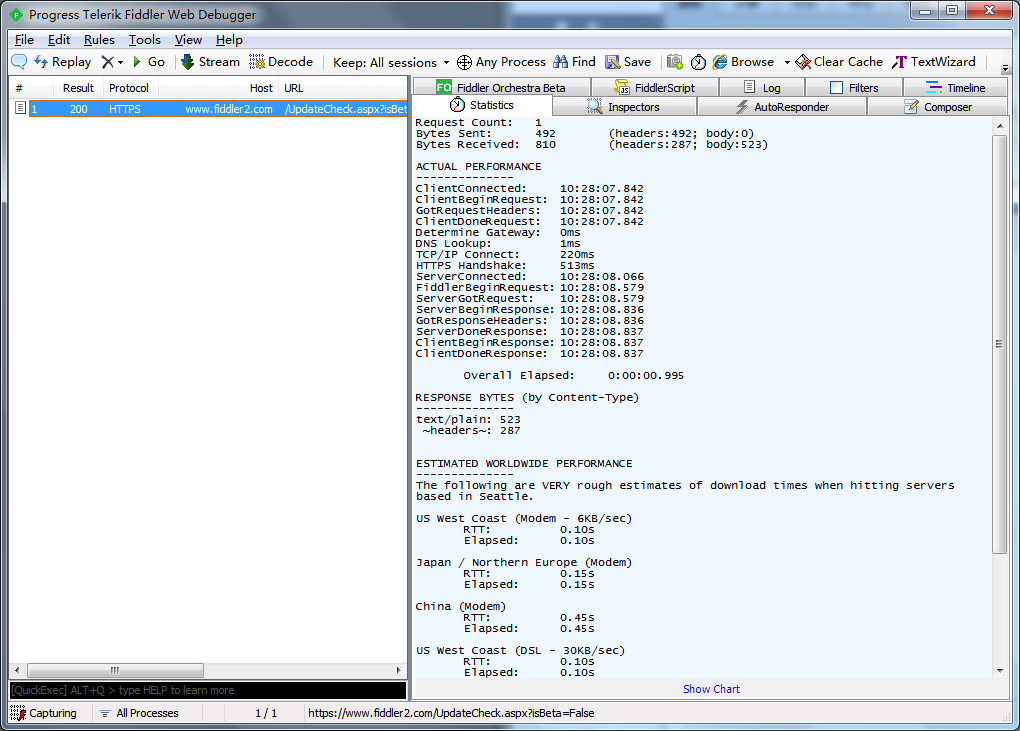
Task: Save sessions with Save button
Action: click(628, 62)
